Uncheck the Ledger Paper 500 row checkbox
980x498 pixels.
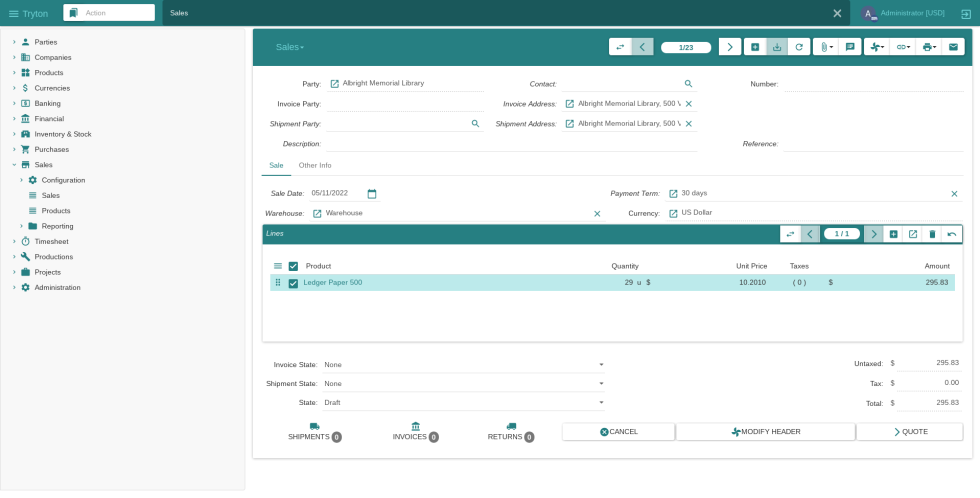[293, 283]
